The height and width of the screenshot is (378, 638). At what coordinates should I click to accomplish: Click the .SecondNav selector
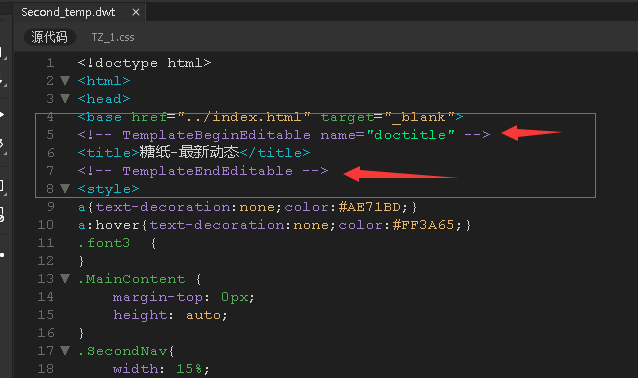coord(122,351)
